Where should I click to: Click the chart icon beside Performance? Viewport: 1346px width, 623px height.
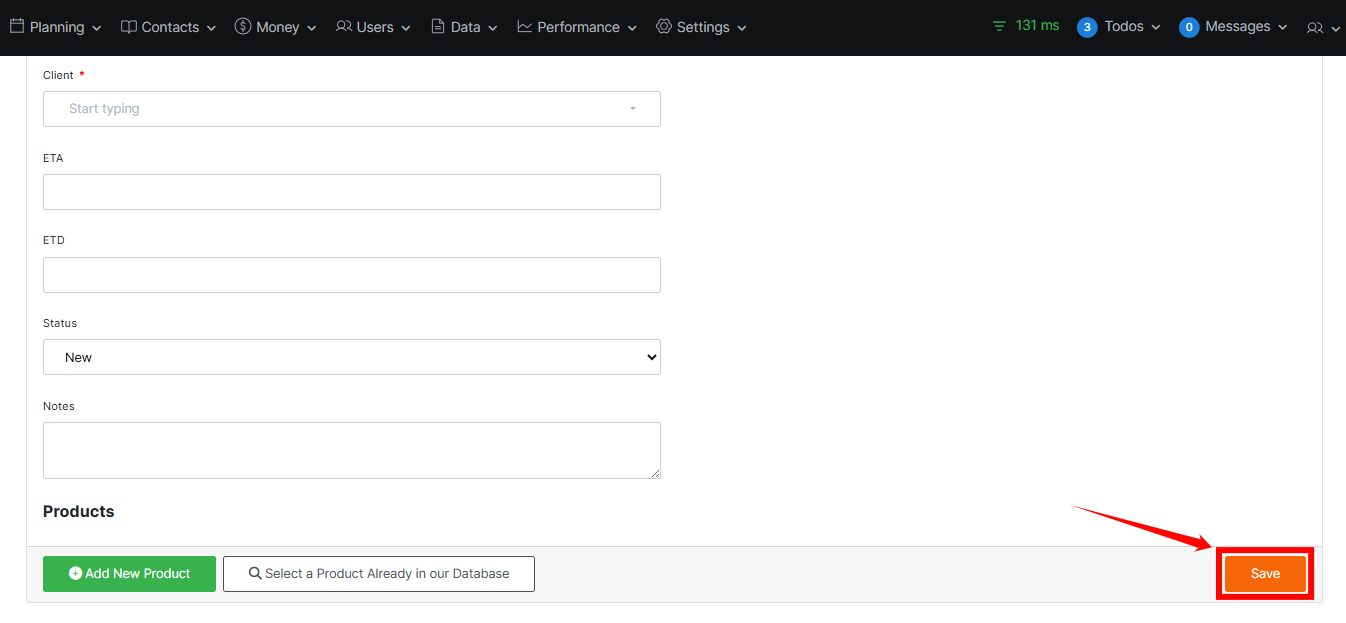525,27
